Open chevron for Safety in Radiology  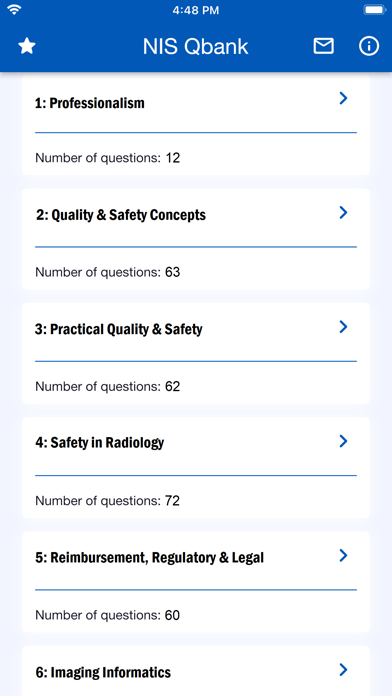click(x=343, y=441)
